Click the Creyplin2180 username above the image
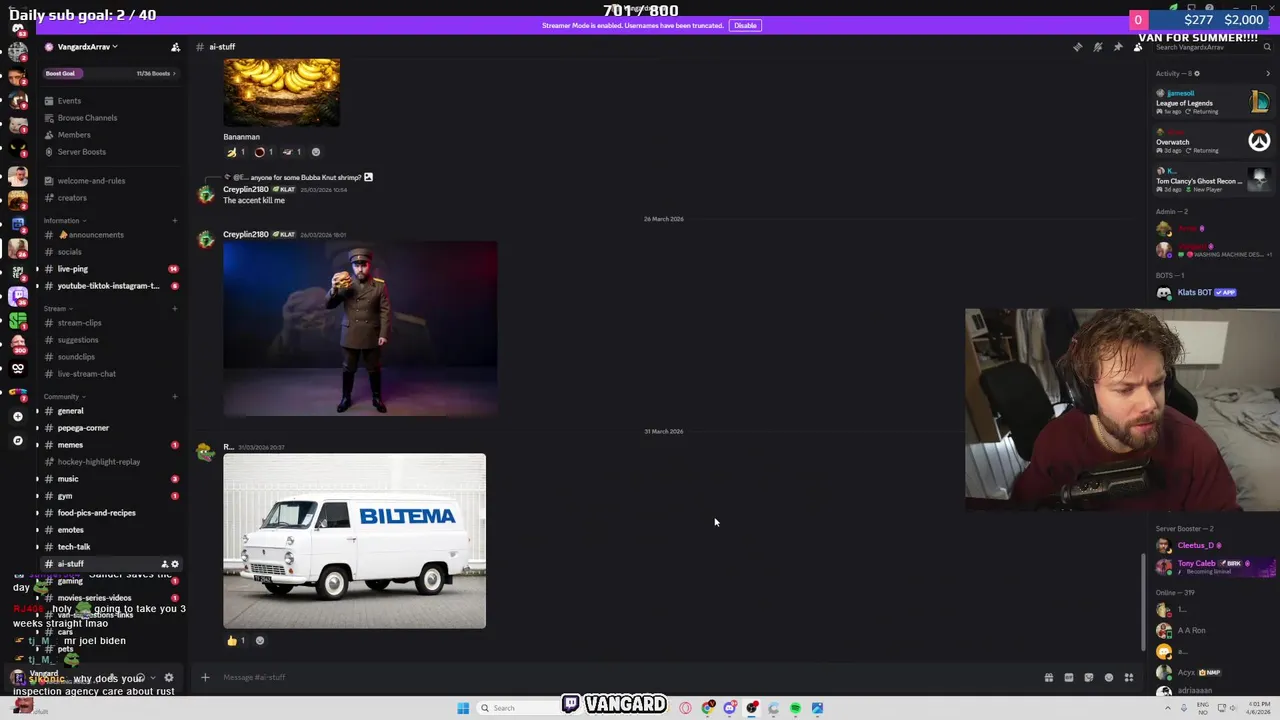 (245, 234)
